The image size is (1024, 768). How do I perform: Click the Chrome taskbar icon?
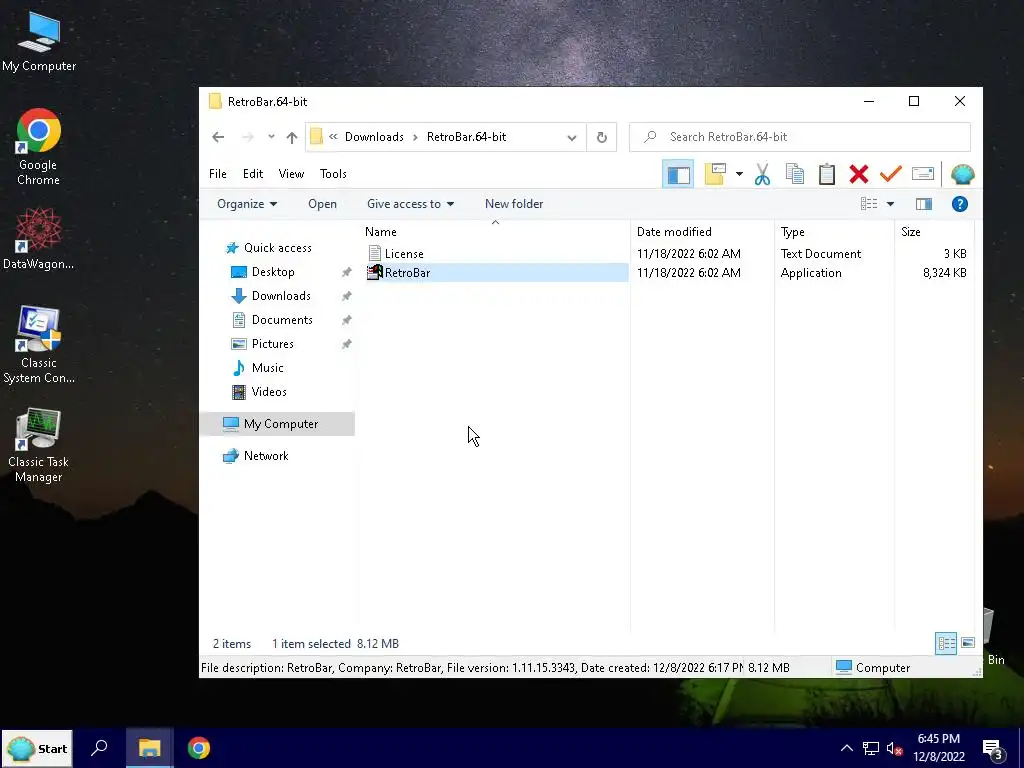coord(199,748)
